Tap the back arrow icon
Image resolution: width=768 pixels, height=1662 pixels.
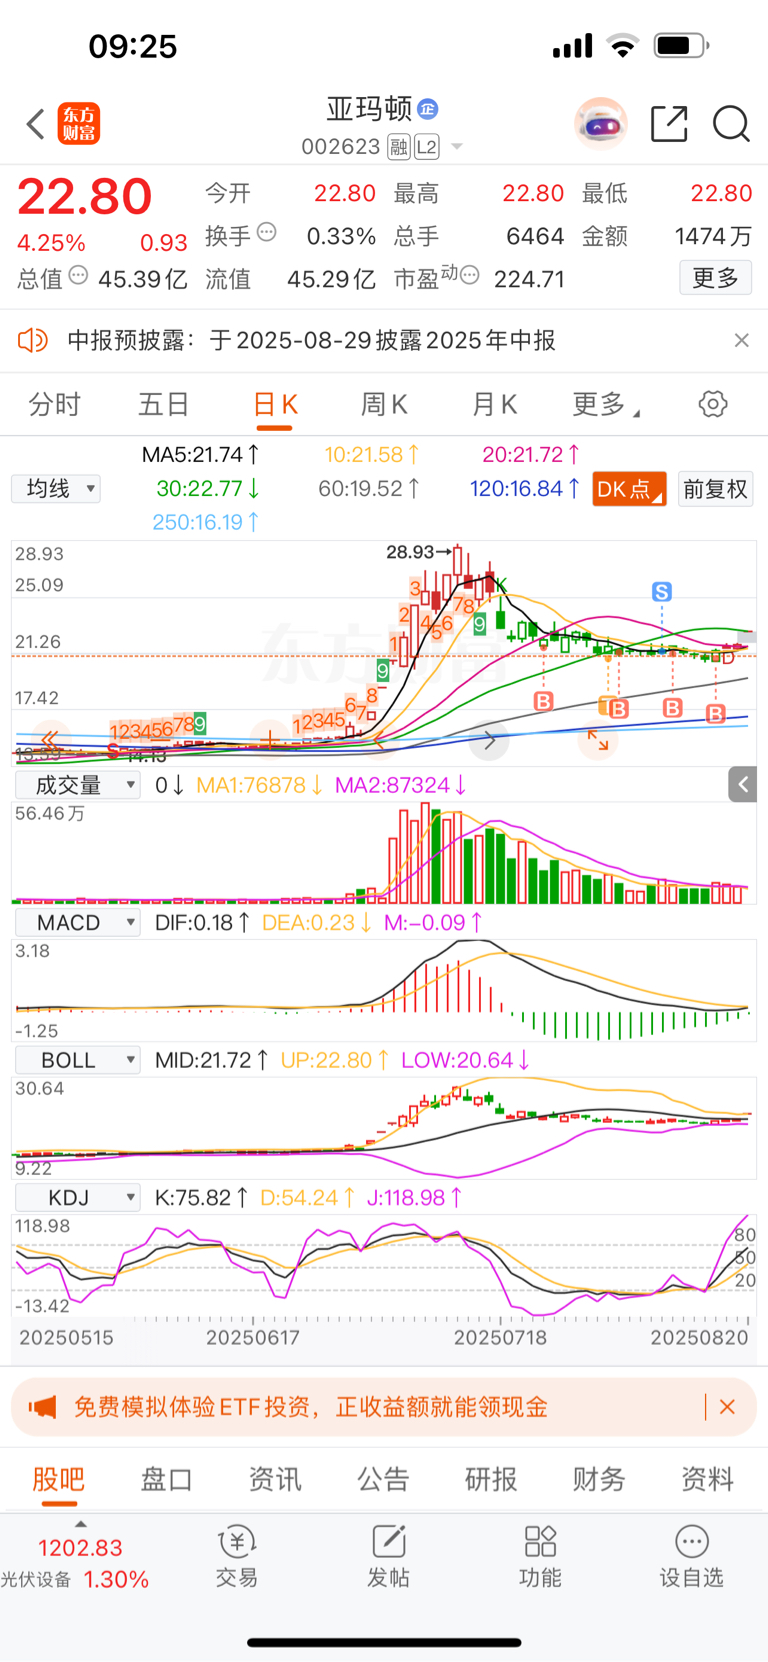click(x=36, y=124)
